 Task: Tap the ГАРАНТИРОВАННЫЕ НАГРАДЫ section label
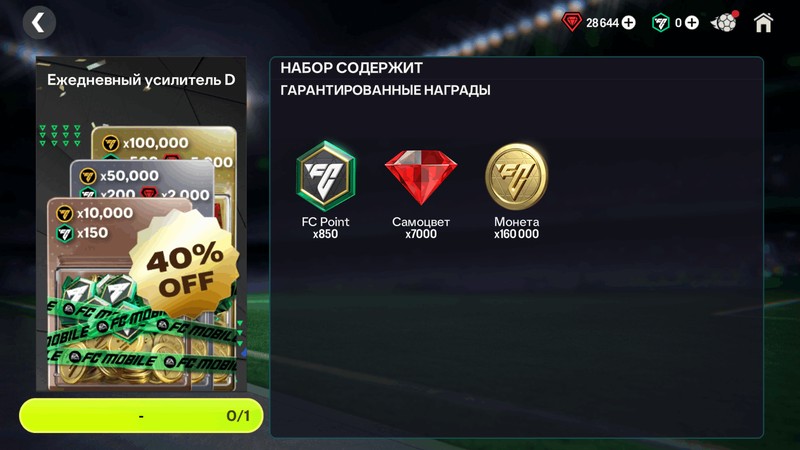385,90
